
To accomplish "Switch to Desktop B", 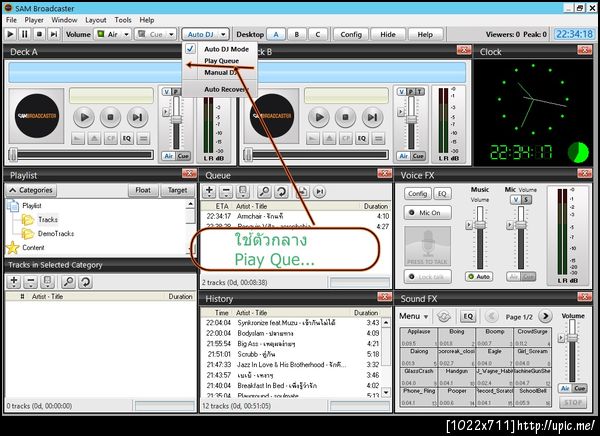I will tap(297, 34).
